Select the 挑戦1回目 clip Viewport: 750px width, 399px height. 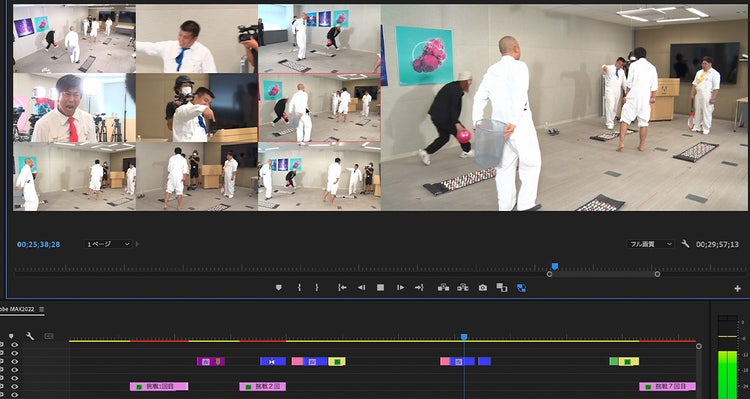[159, 387]
